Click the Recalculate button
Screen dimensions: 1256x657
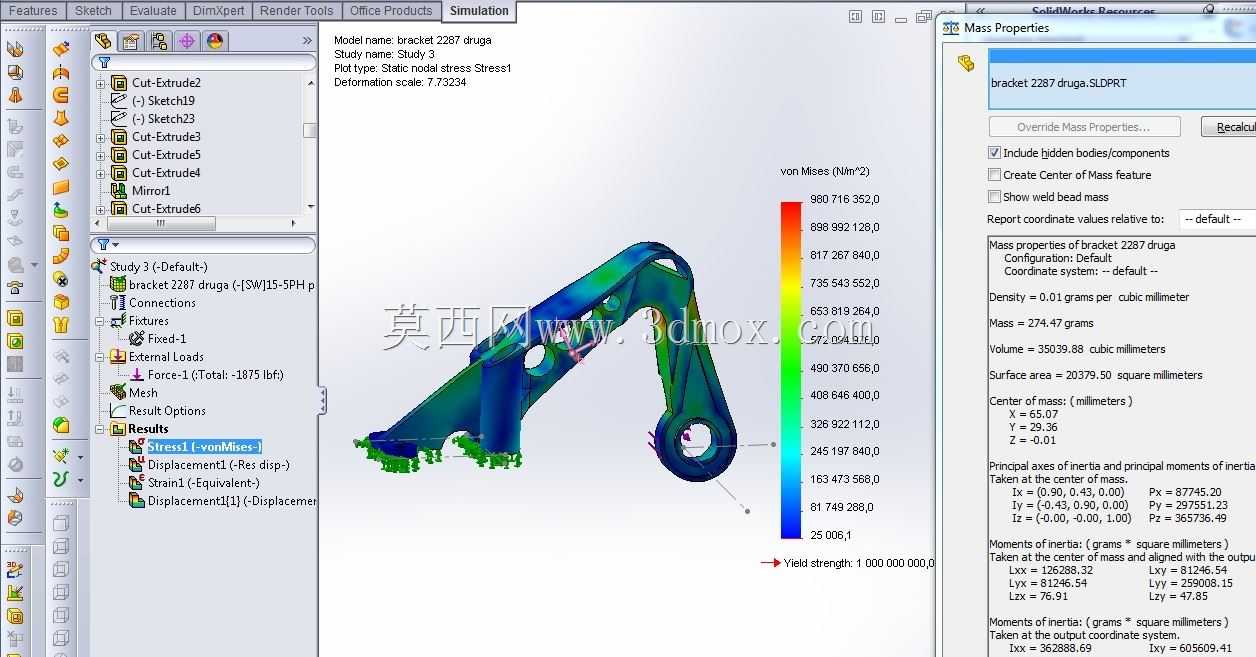(x=1228, y=127)
